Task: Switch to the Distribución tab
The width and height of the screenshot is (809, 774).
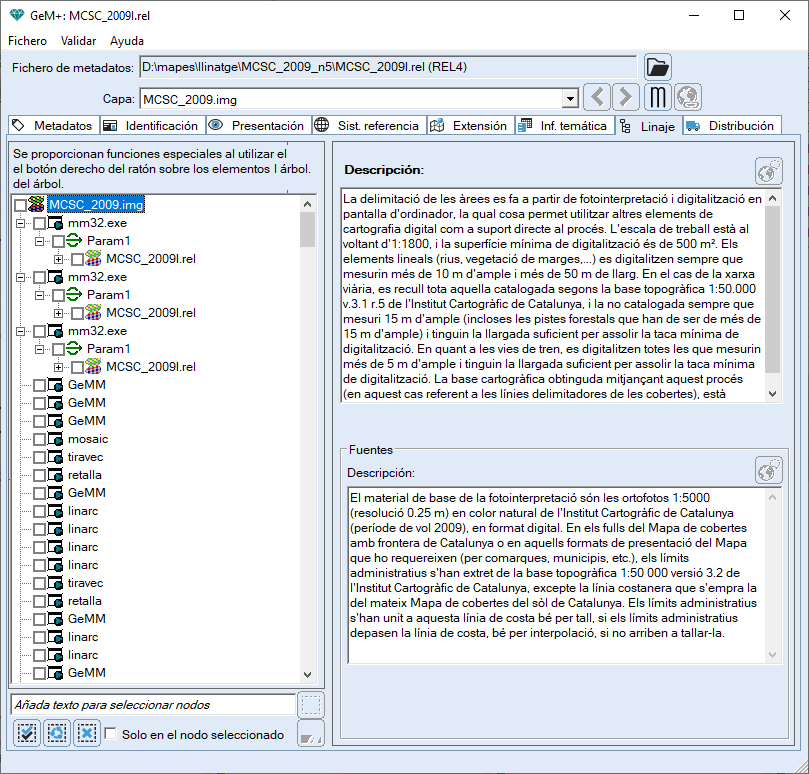Action: (731, 126)
